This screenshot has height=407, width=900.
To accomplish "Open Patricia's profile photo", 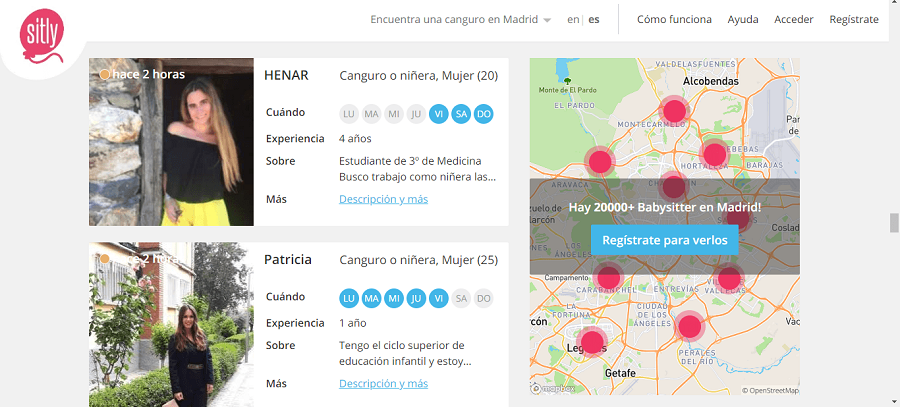I will point(171,324).
